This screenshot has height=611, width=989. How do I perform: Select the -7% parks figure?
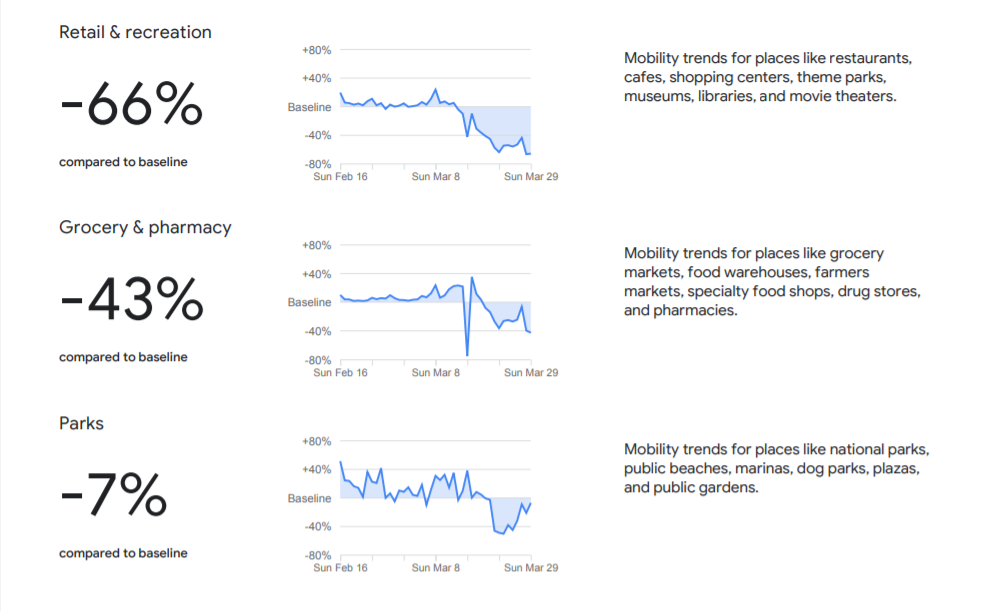pos(113,496)
